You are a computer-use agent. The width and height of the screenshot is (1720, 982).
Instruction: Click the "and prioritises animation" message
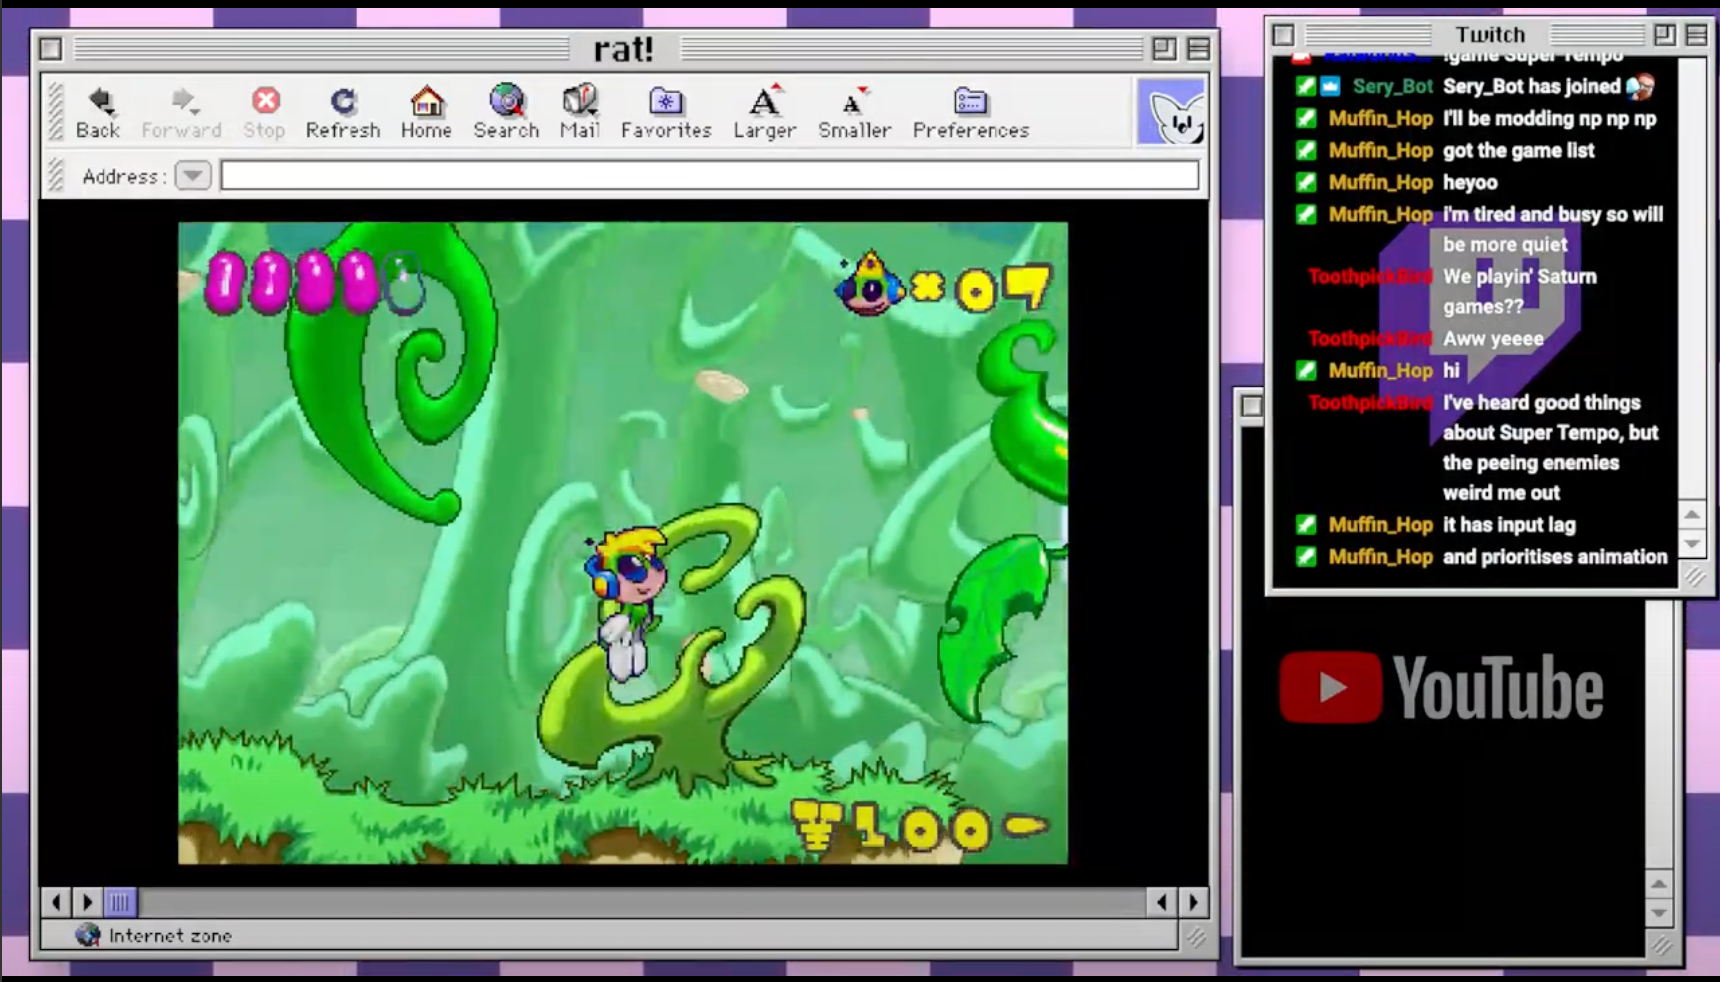1554,556
